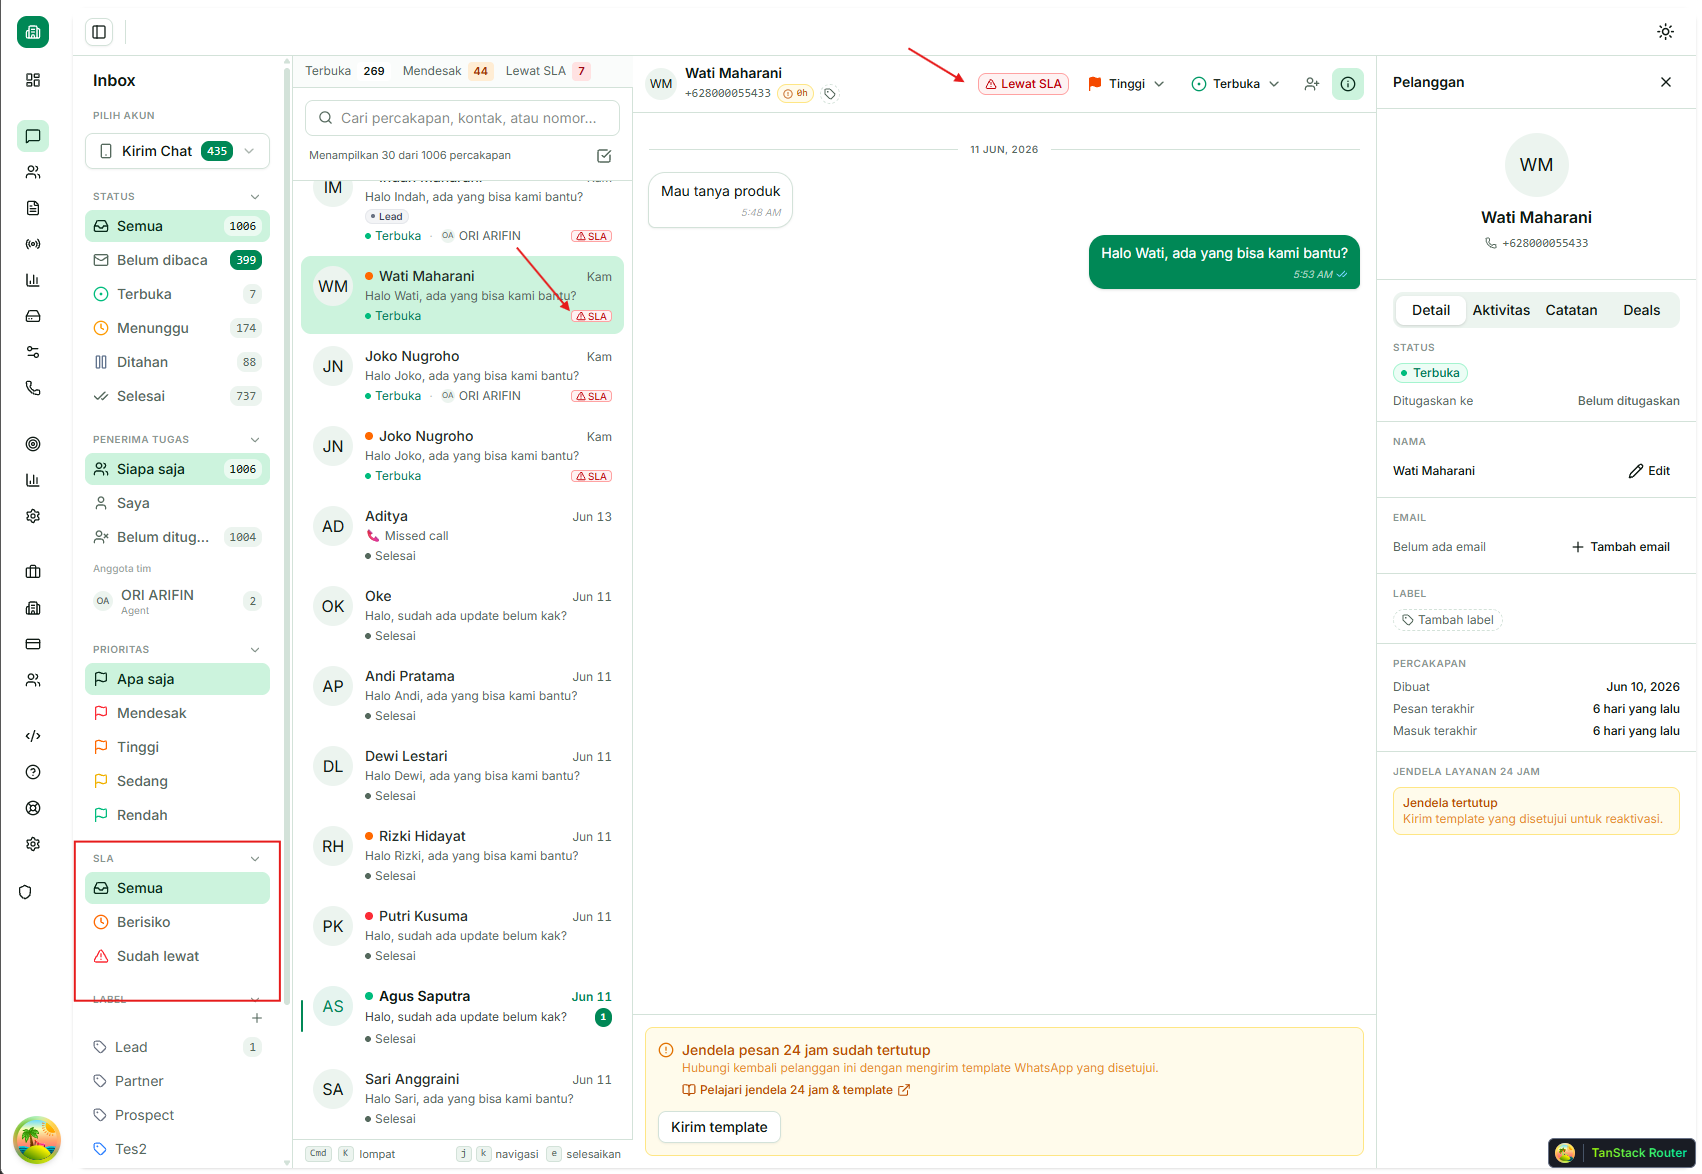This screenshot has width=1702, height=1174.
Task: Open the Aditya missed call conversation
Action: [x=462, y=535]
